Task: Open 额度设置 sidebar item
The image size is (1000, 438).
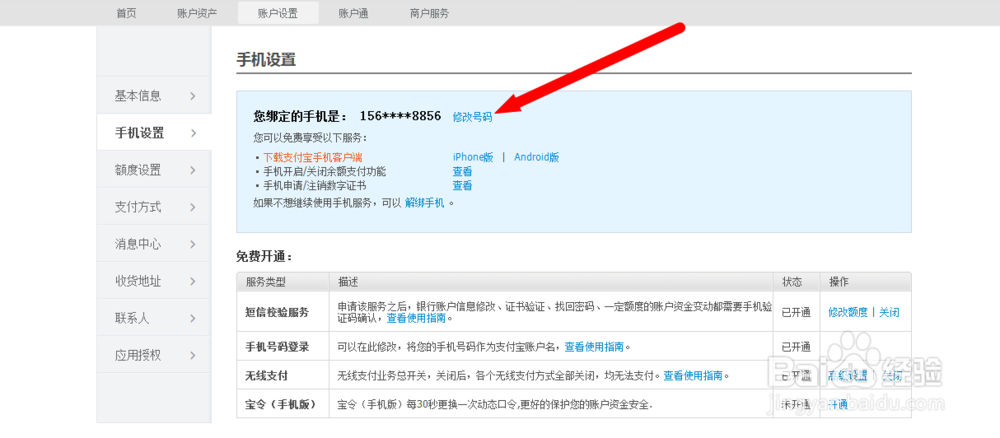Action: [154, 170]
